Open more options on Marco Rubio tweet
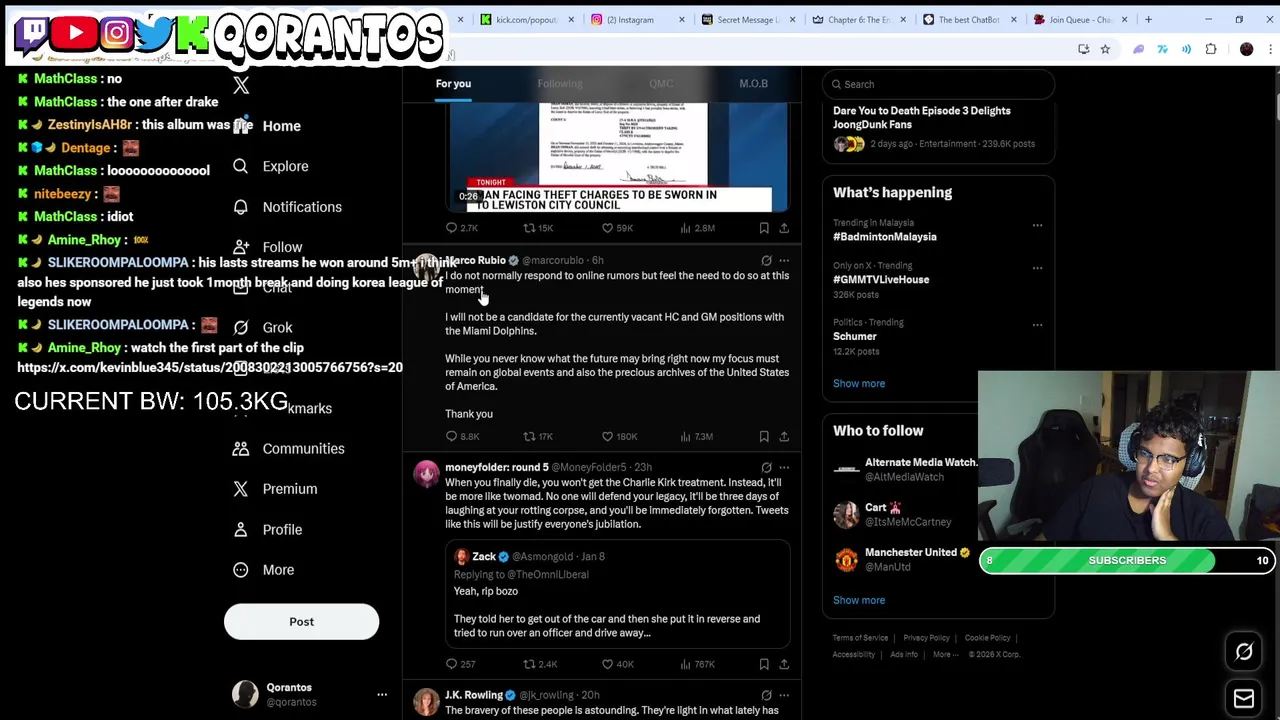This screenshot has height=720, width=1280. coord(784,261)
